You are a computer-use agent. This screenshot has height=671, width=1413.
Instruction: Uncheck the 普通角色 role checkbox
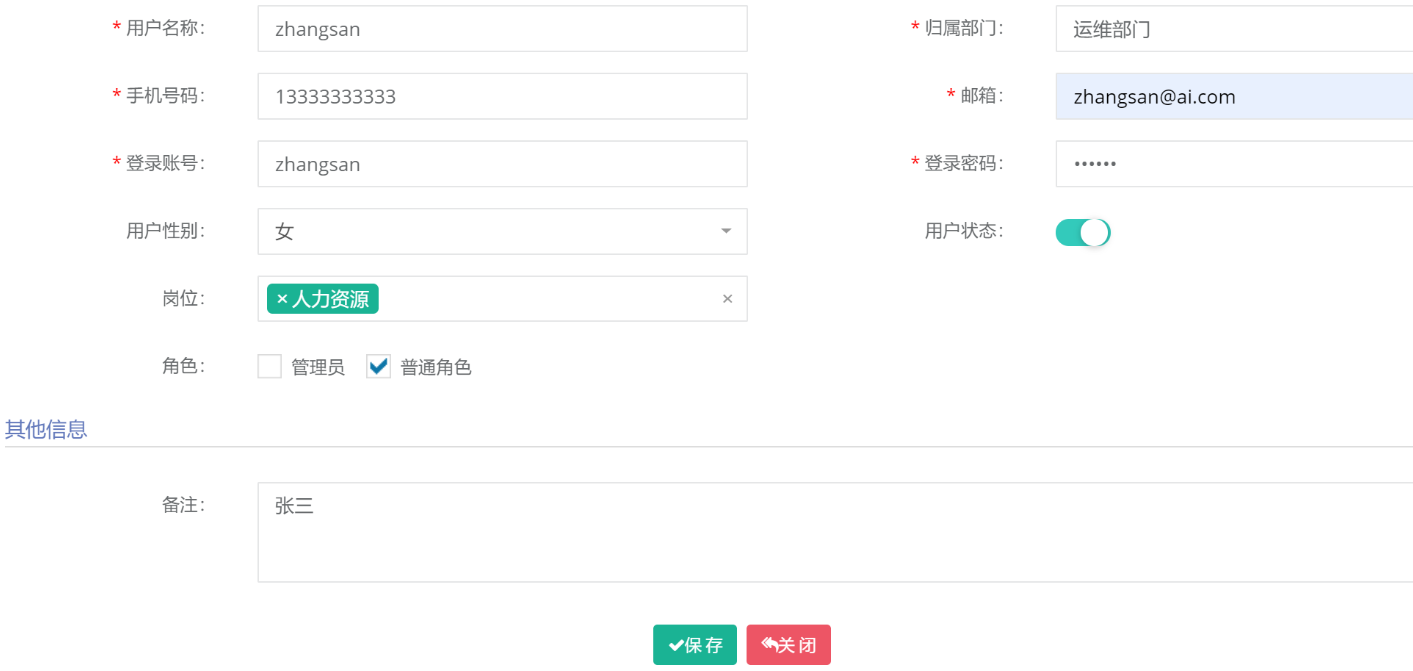(x=378, y=366)
